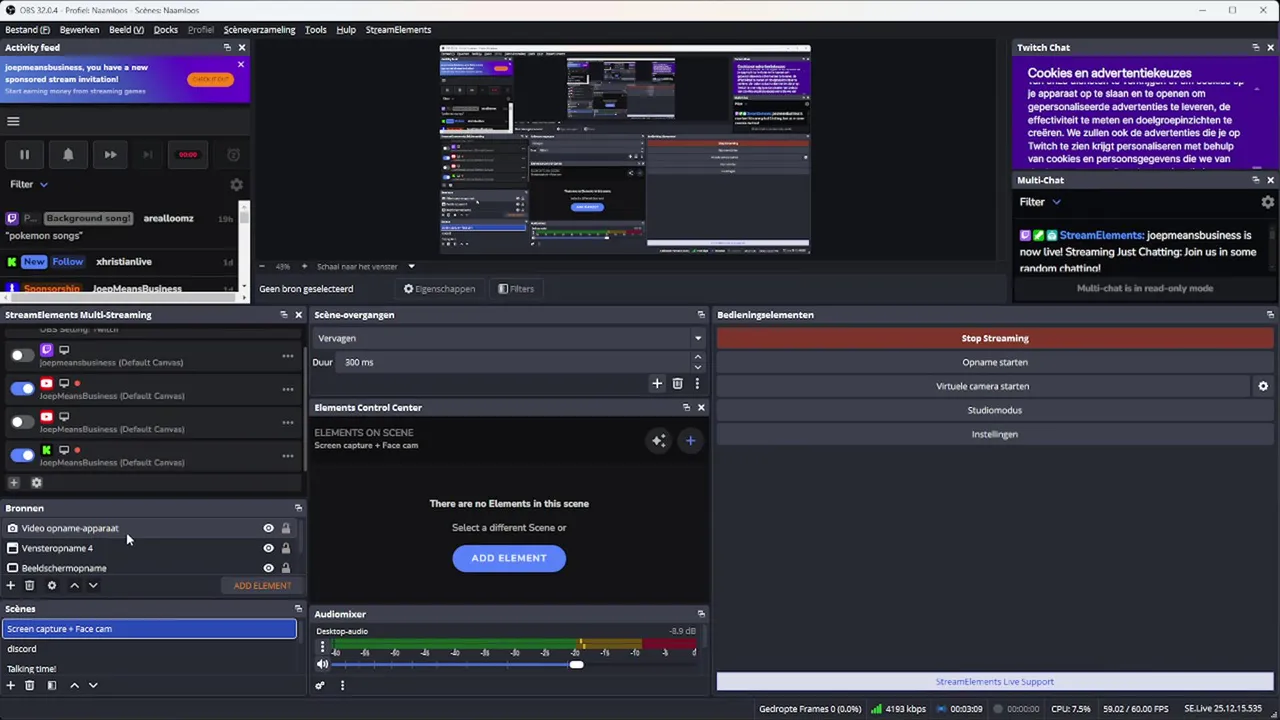The height and width of the screenshot is (720, 1280).
Task: Hide Vensteropname 4 source
Action: [268, 548]
